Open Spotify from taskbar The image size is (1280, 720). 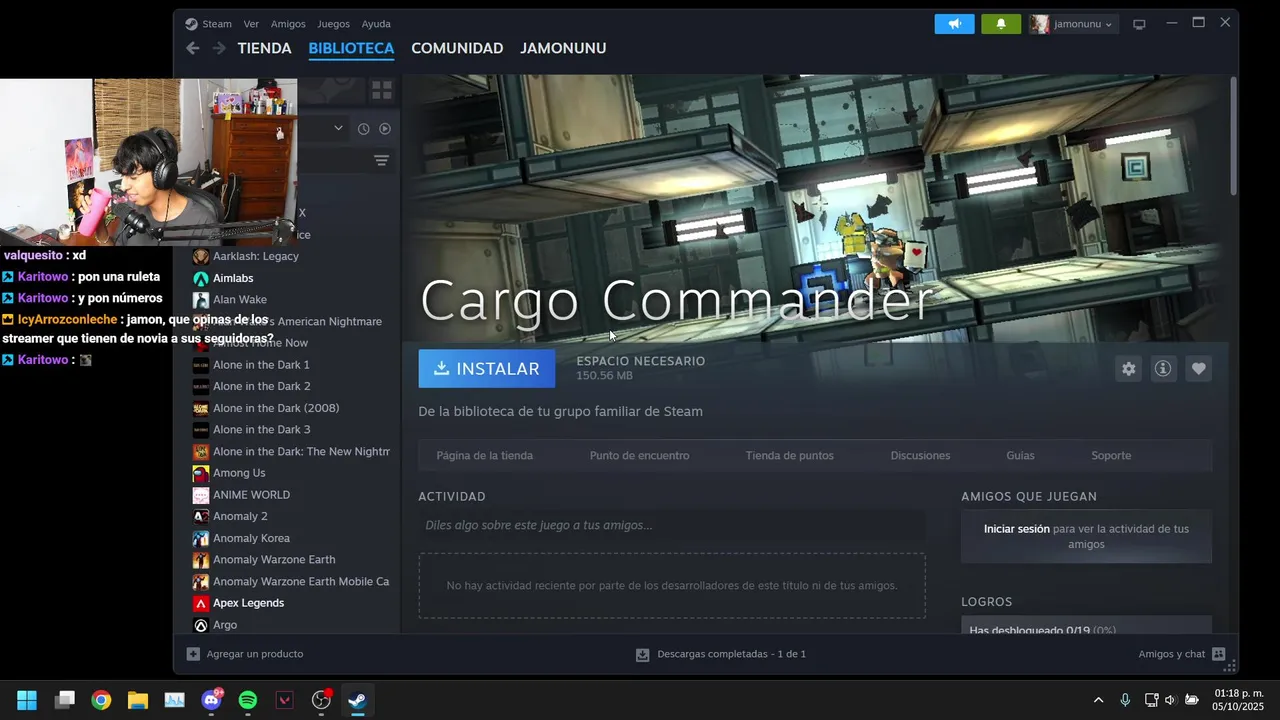[x=248, y=700]
